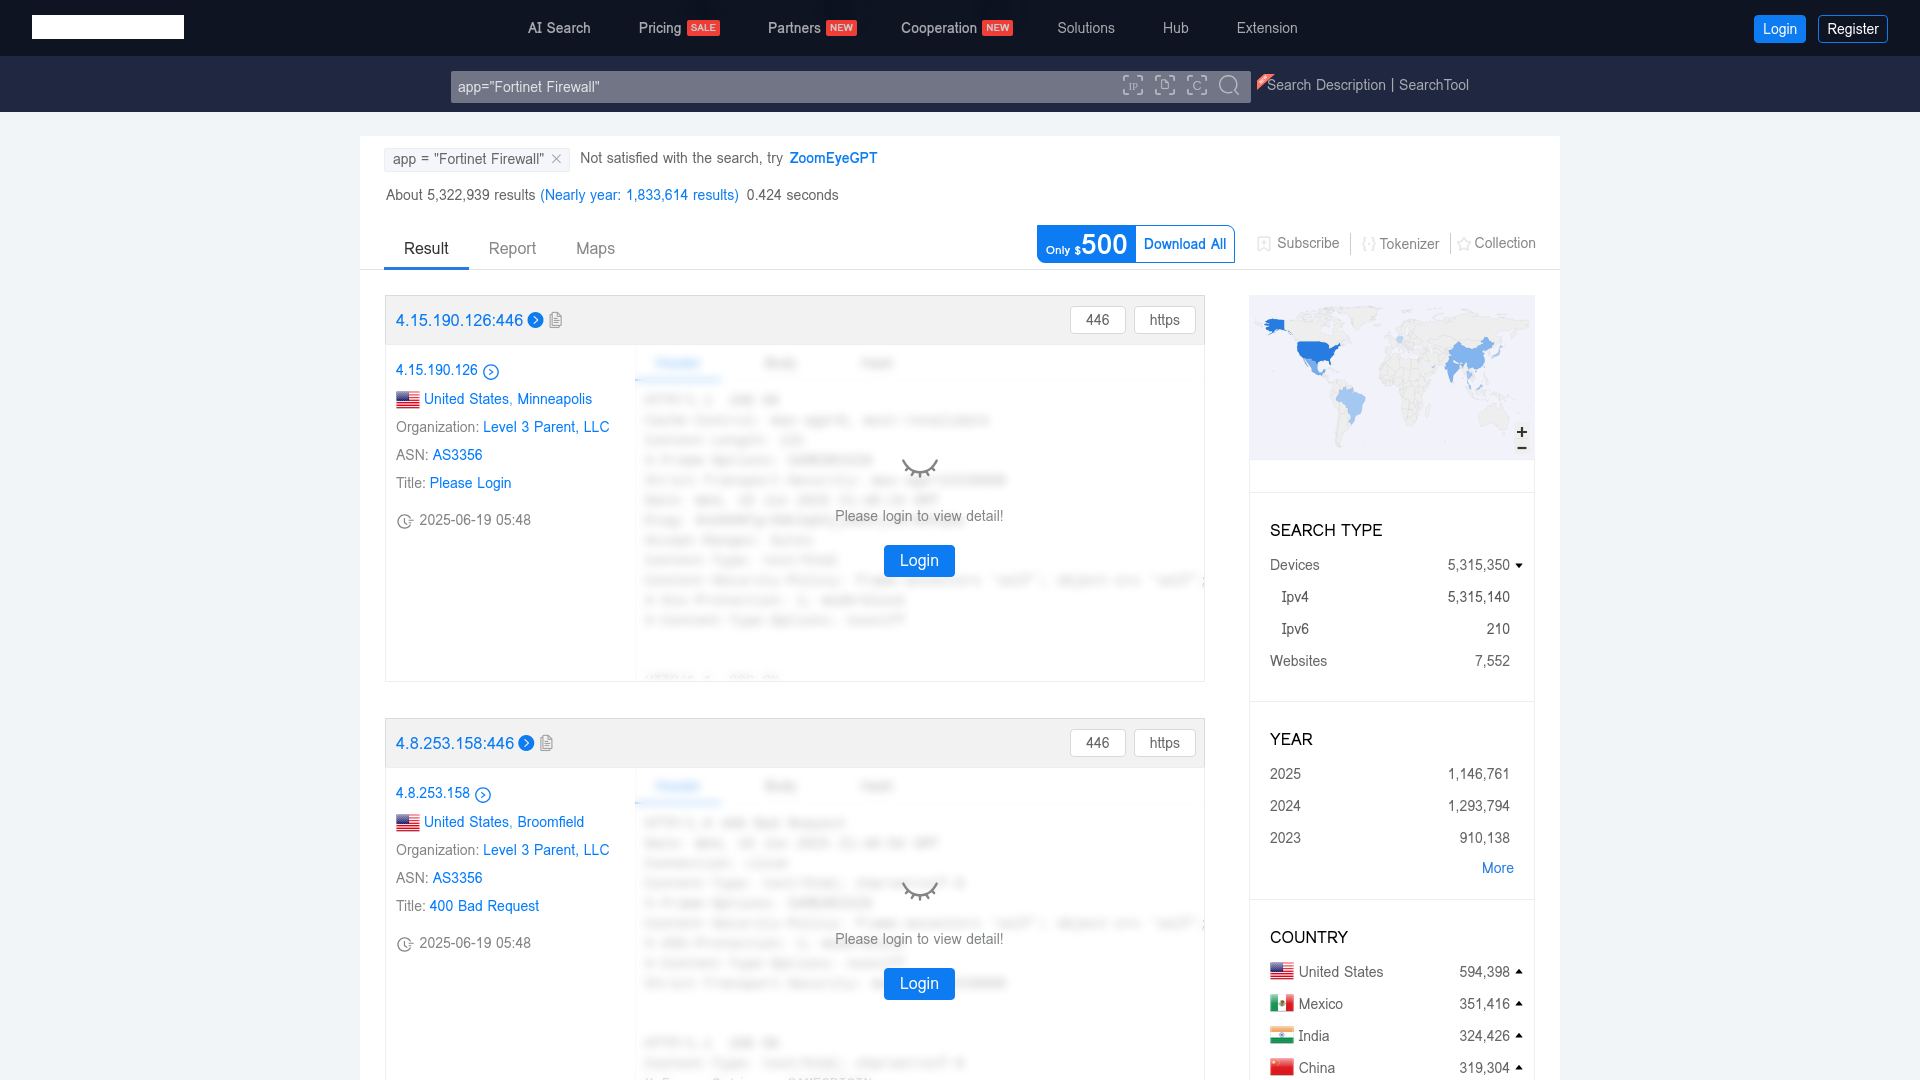Click the C-bracket scan icon in search bar
This screenshot has width=1920, height=1080.
point(1197,86)
